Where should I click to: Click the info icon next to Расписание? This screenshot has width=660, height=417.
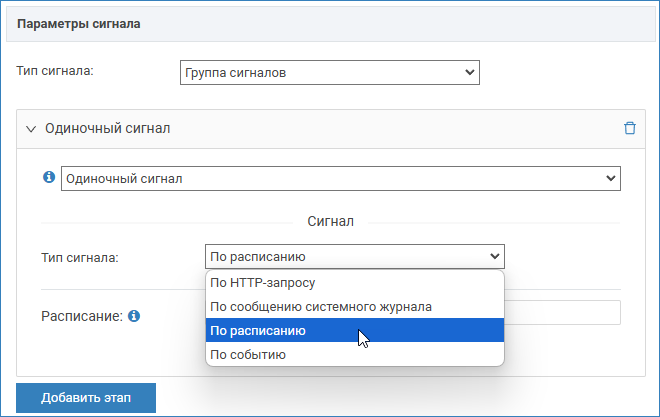tap(133, 315)
